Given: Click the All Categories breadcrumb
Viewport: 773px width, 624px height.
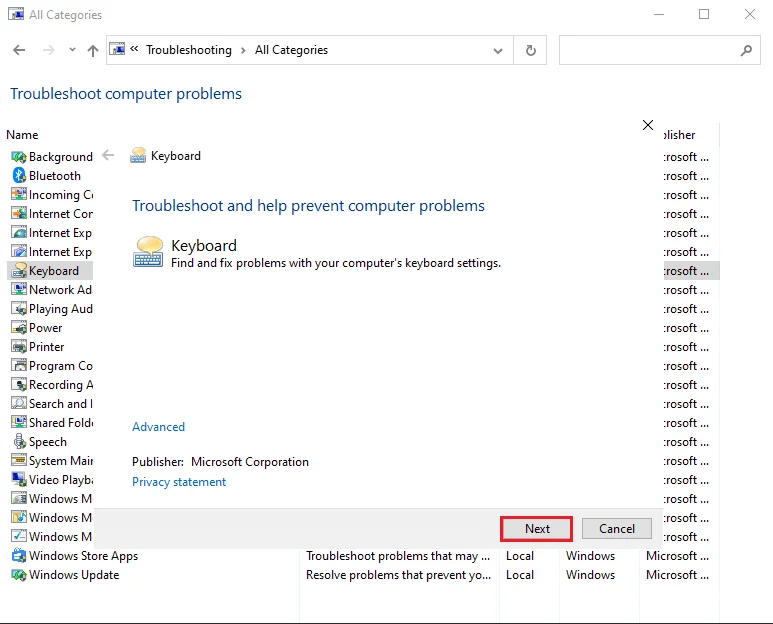Looking at the screenshot, I should point(291,50).
